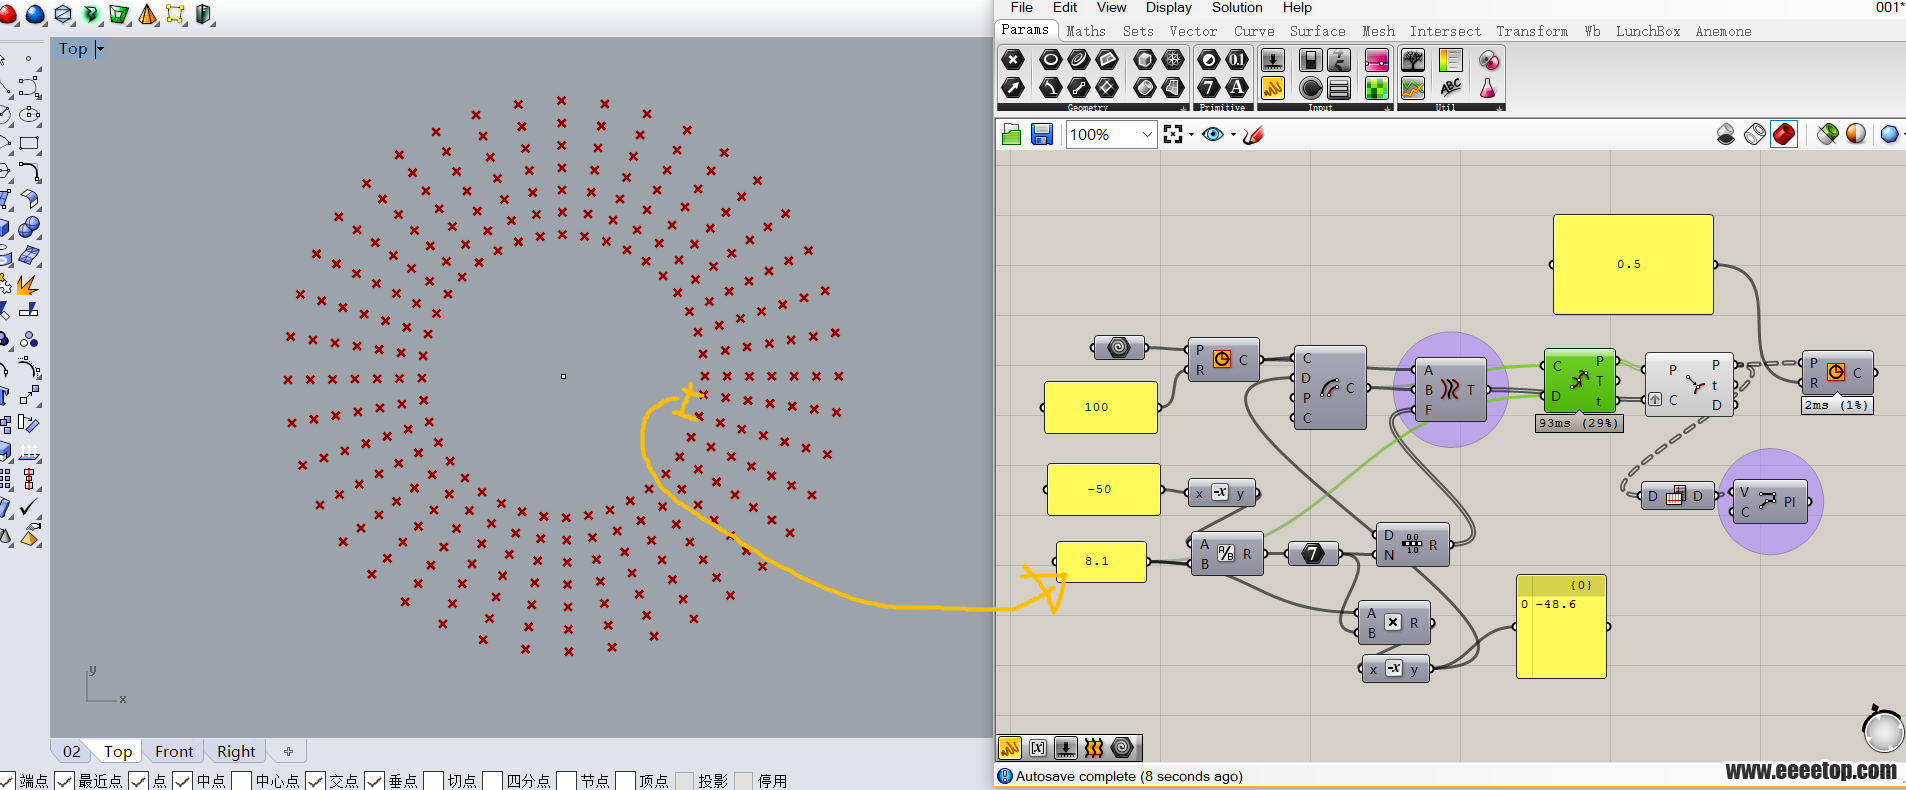The image size is (1906, 790).
Task: Enable the 四分点 osnap checkbox
Action: tap(493, 781)
